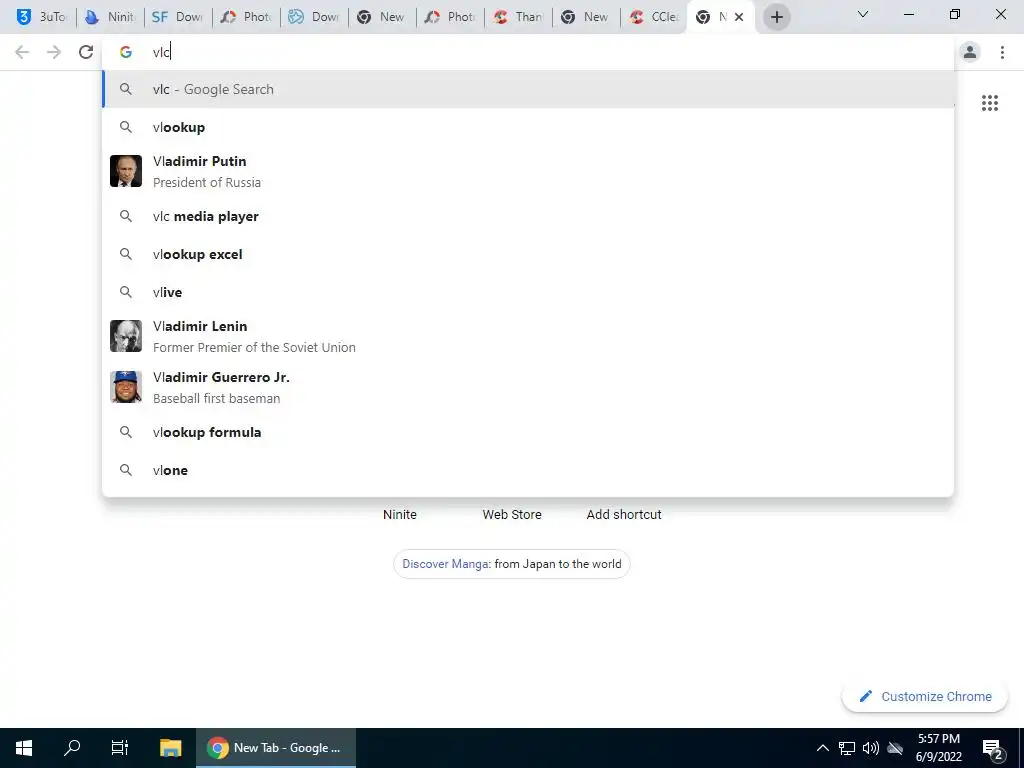Open the Google apps grid icon
The image size is (1024, 768).
pyautogui.click(x=990, y=103)
